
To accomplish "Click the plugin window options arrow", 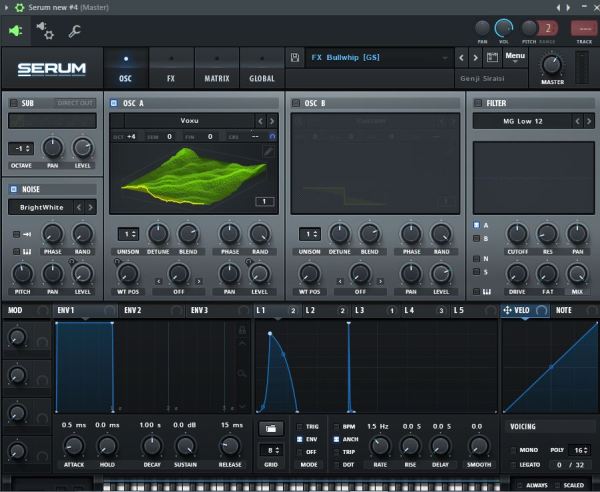I will coord(7,7).
